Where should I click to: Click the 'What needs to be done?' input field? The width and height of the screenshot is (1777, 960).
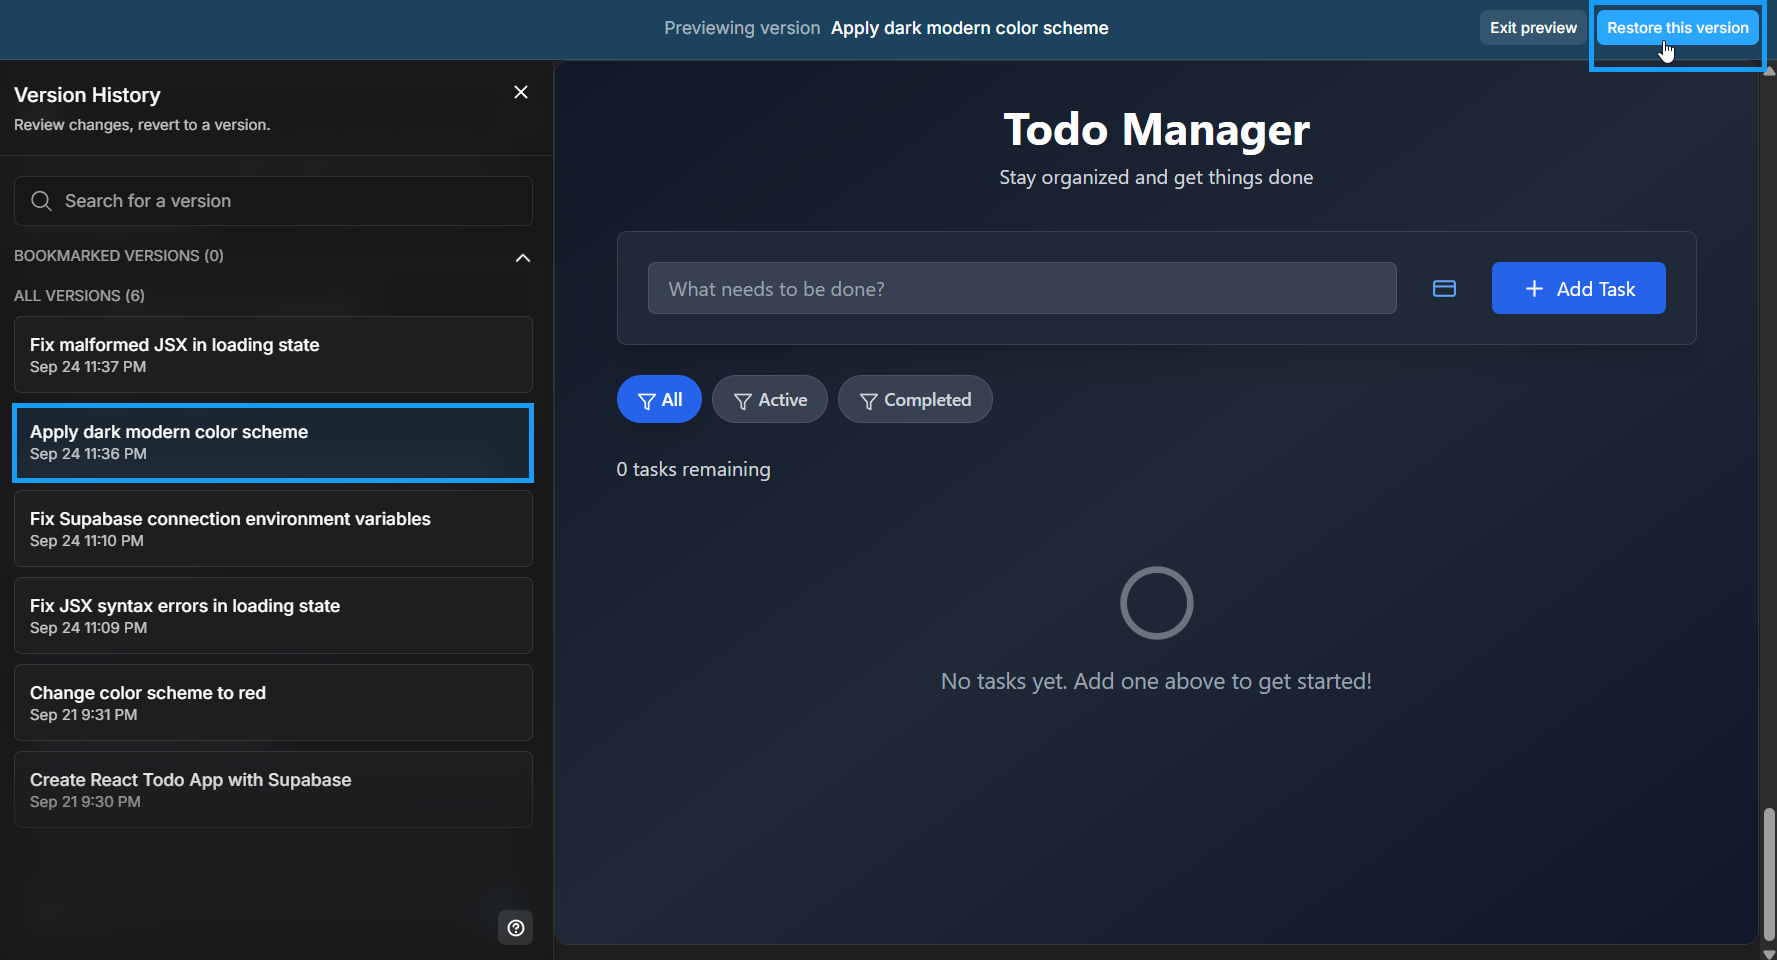pyautogui.click(x=1021, y=288)
